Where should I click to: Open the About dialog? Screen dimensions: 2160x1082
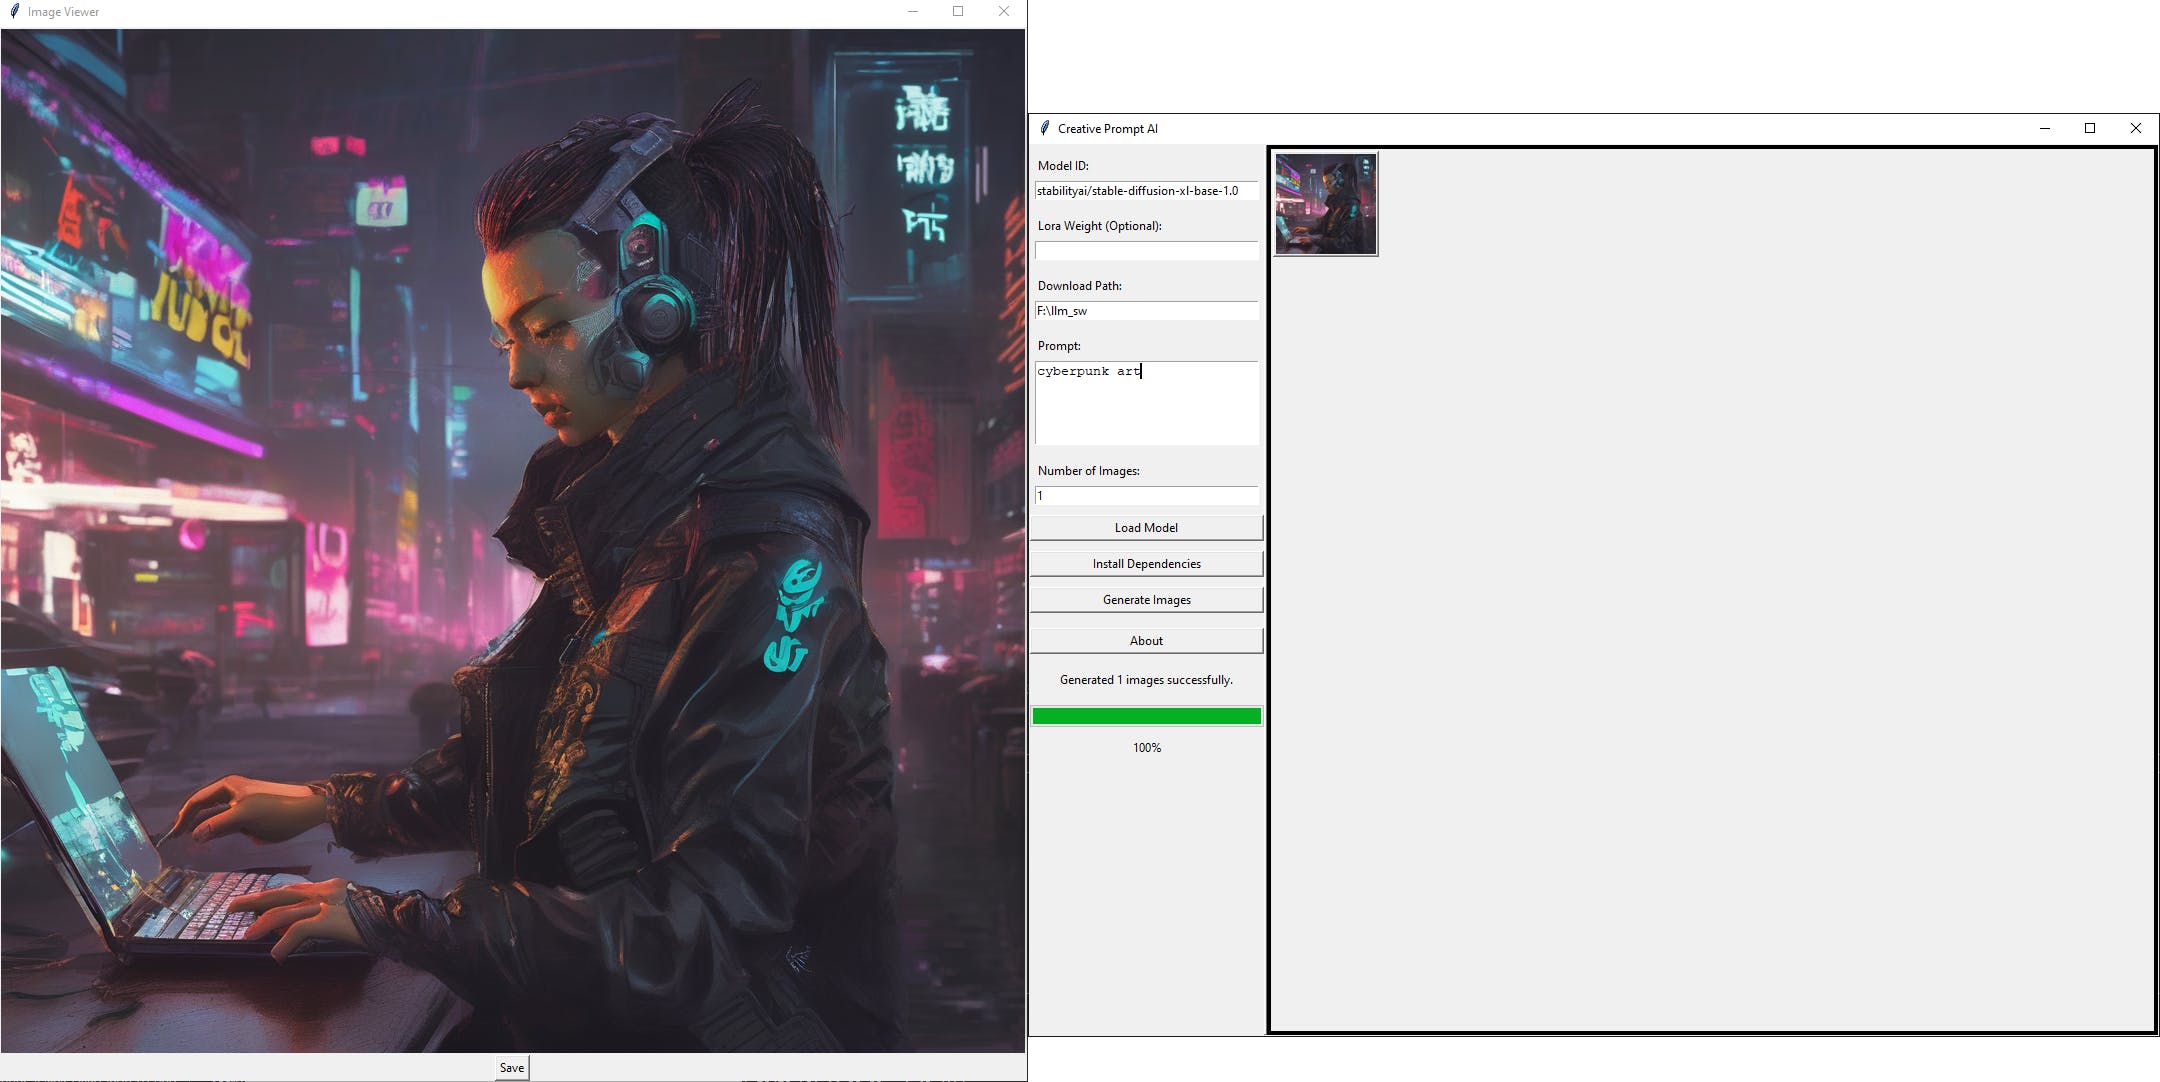coord(1146,639)
